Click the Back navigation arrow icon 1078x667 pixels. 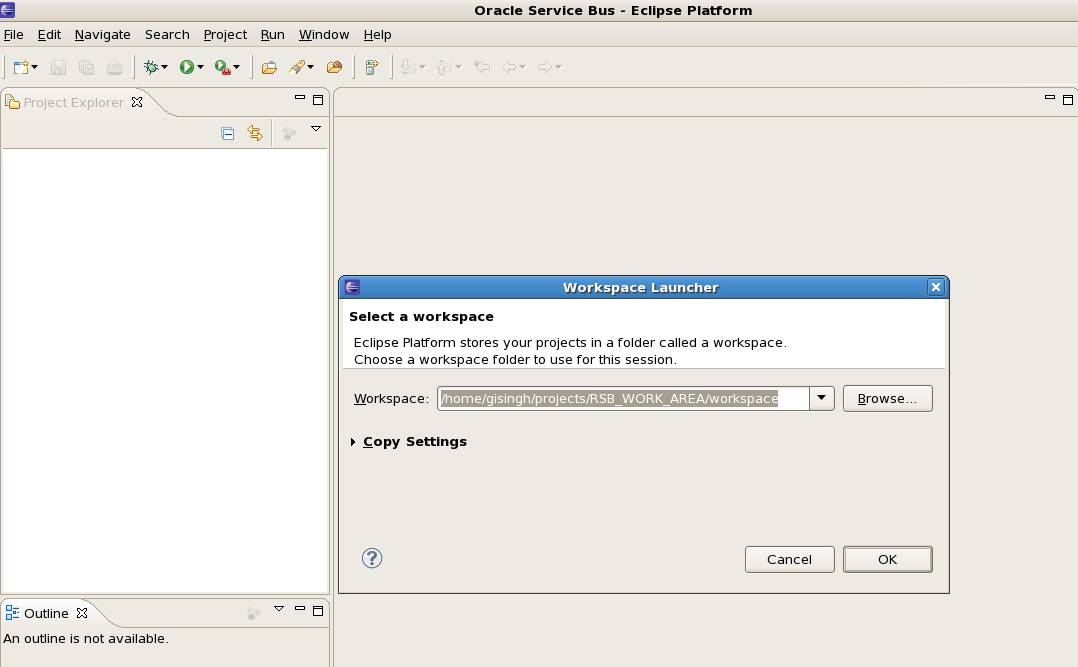(x=509, y=67)
